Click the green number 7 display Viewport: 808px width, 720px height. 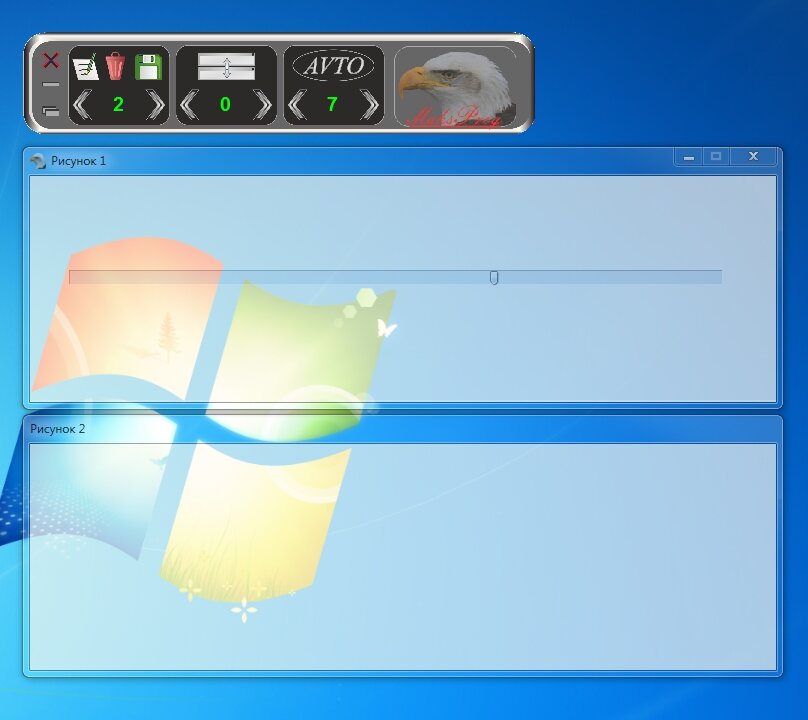(x=332, y=105)
